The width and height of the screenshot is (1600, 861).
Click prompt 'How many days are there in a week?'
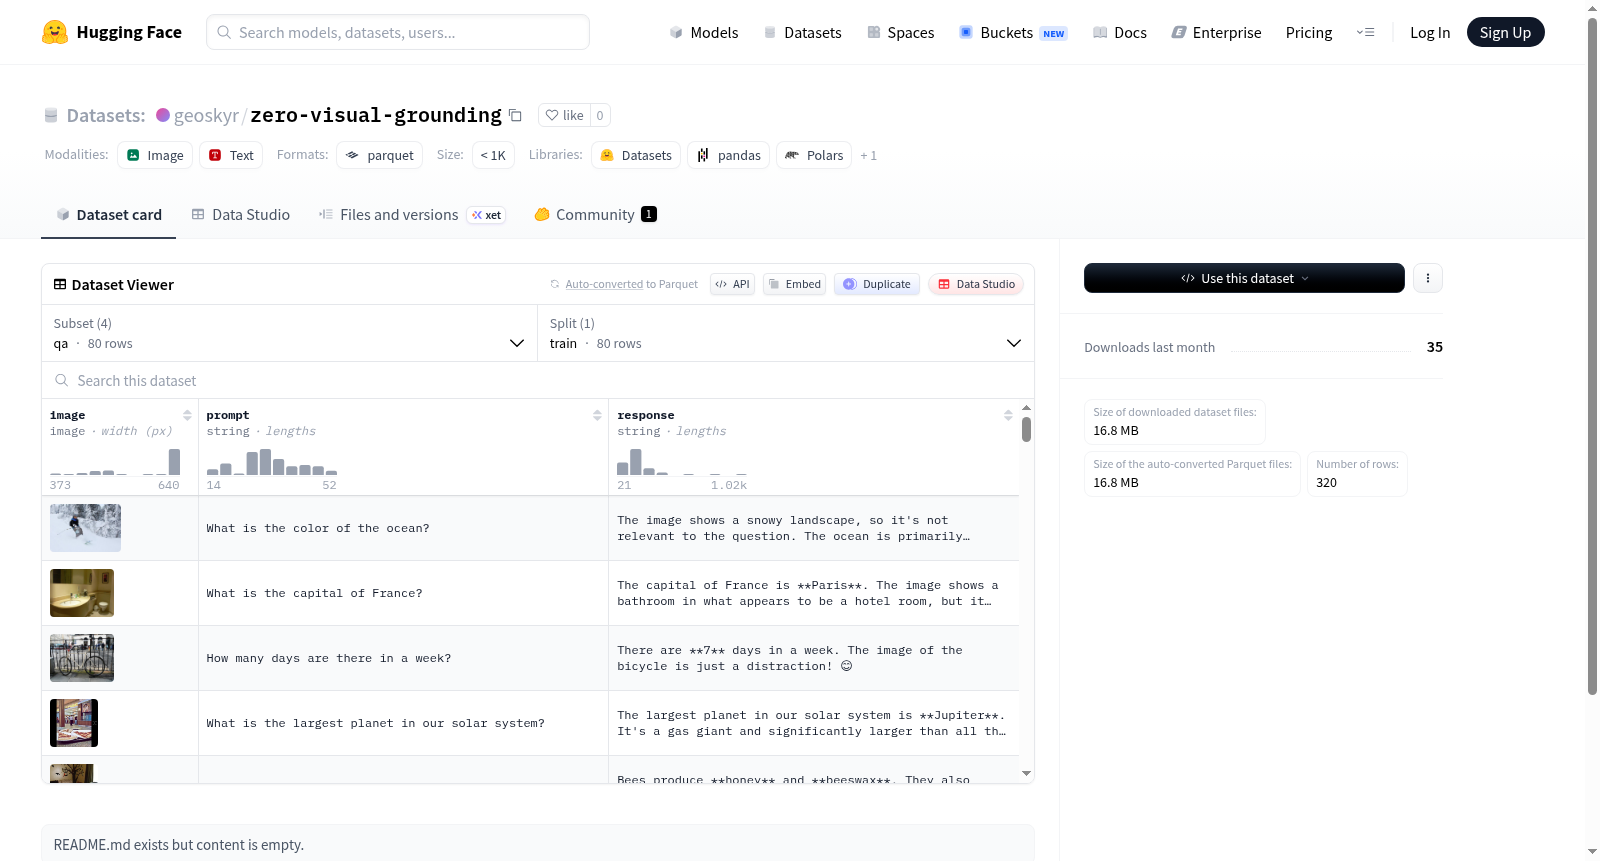point(329,658)
